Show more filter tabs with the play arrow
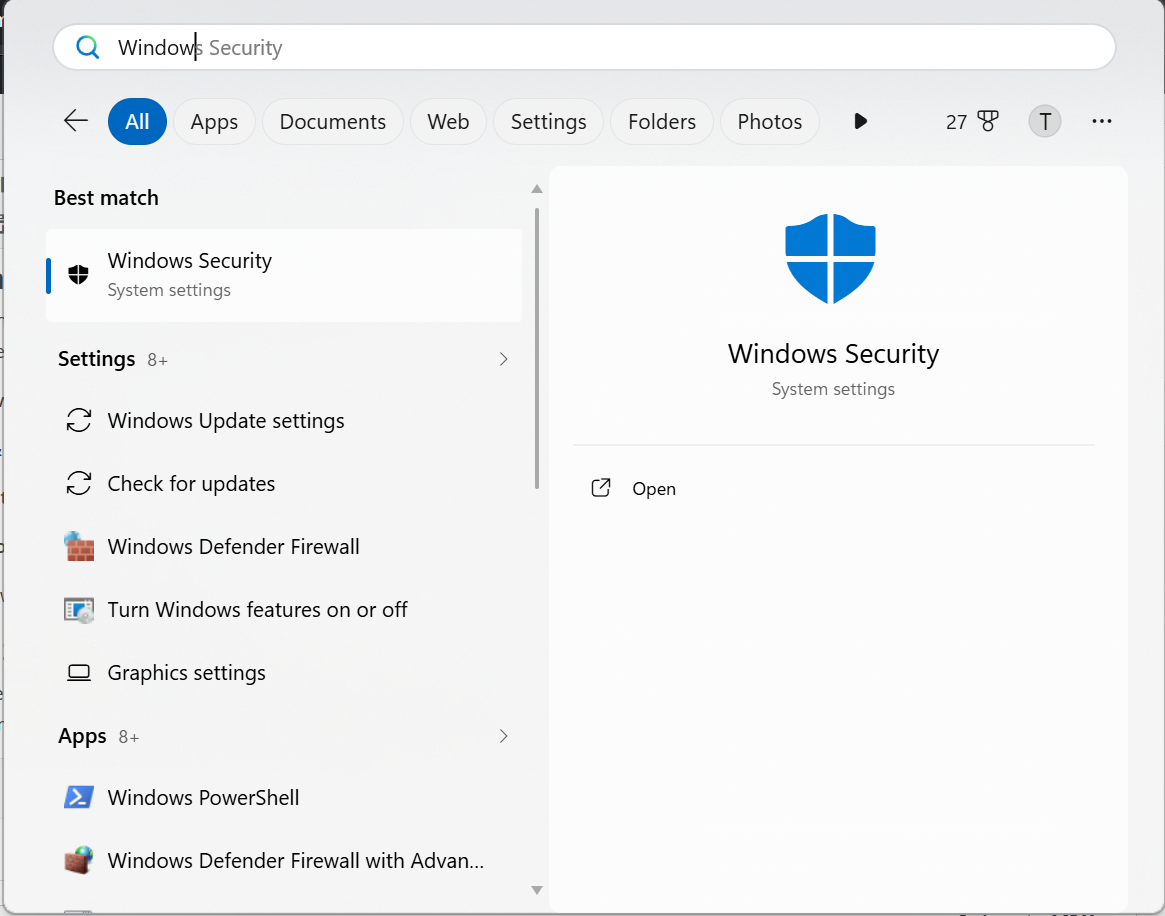This screenshot has width=1165, height=916. pos(860,121)
